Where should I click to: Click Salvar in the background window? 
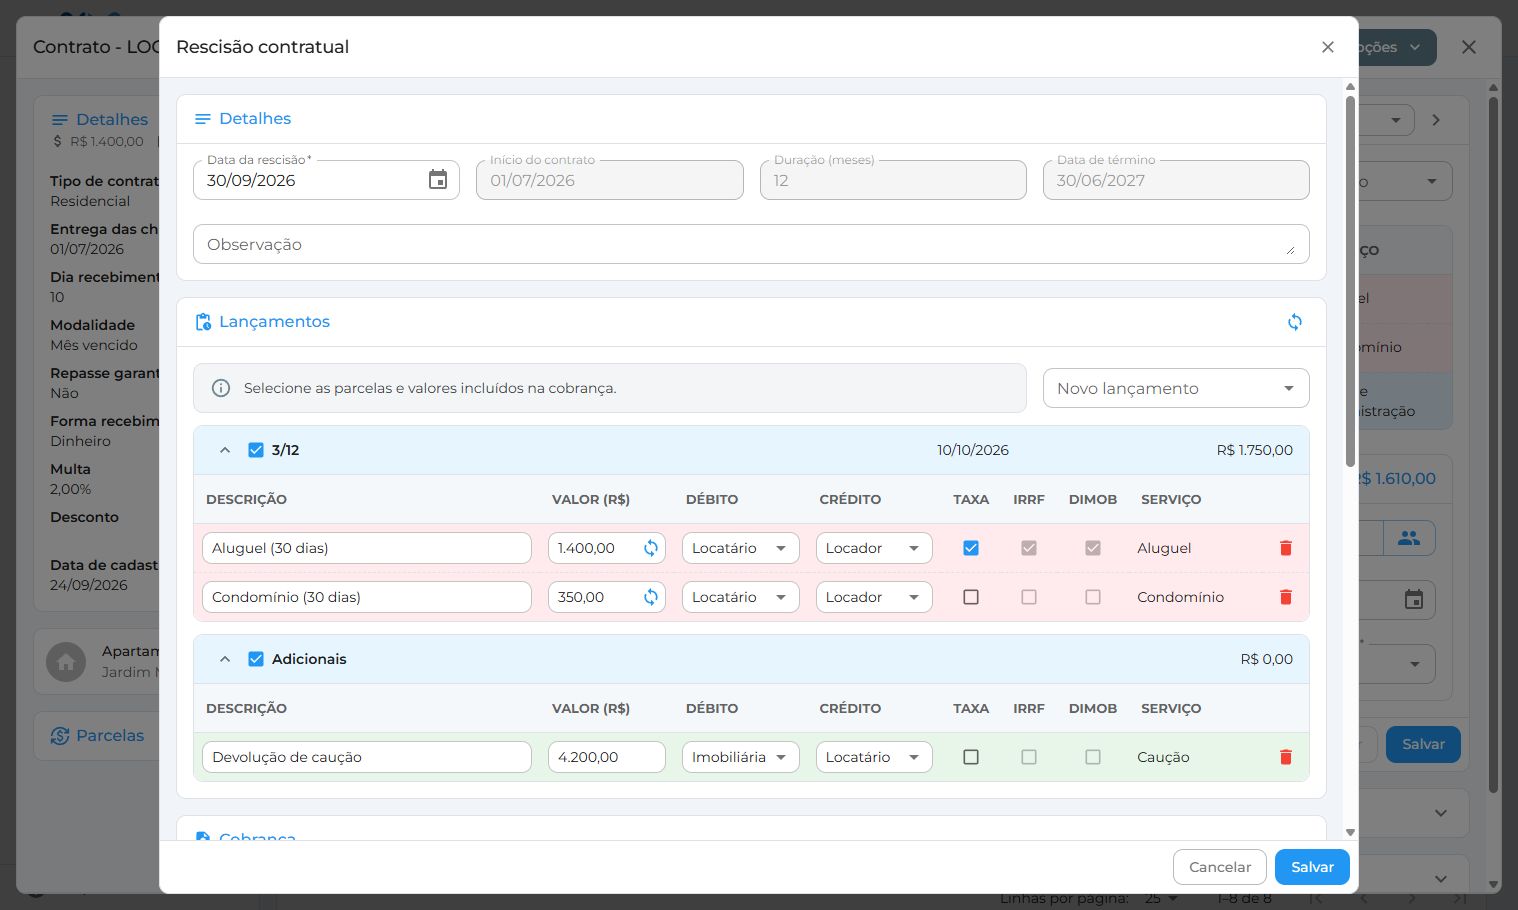[x=1423, y=745]
